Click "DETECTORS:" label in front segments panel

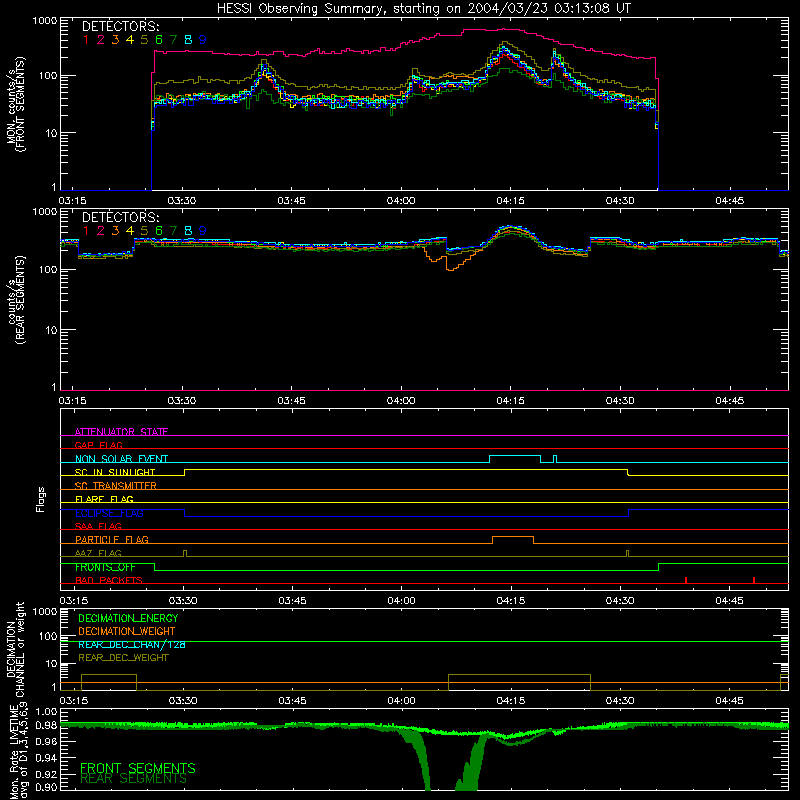(120, 26)
